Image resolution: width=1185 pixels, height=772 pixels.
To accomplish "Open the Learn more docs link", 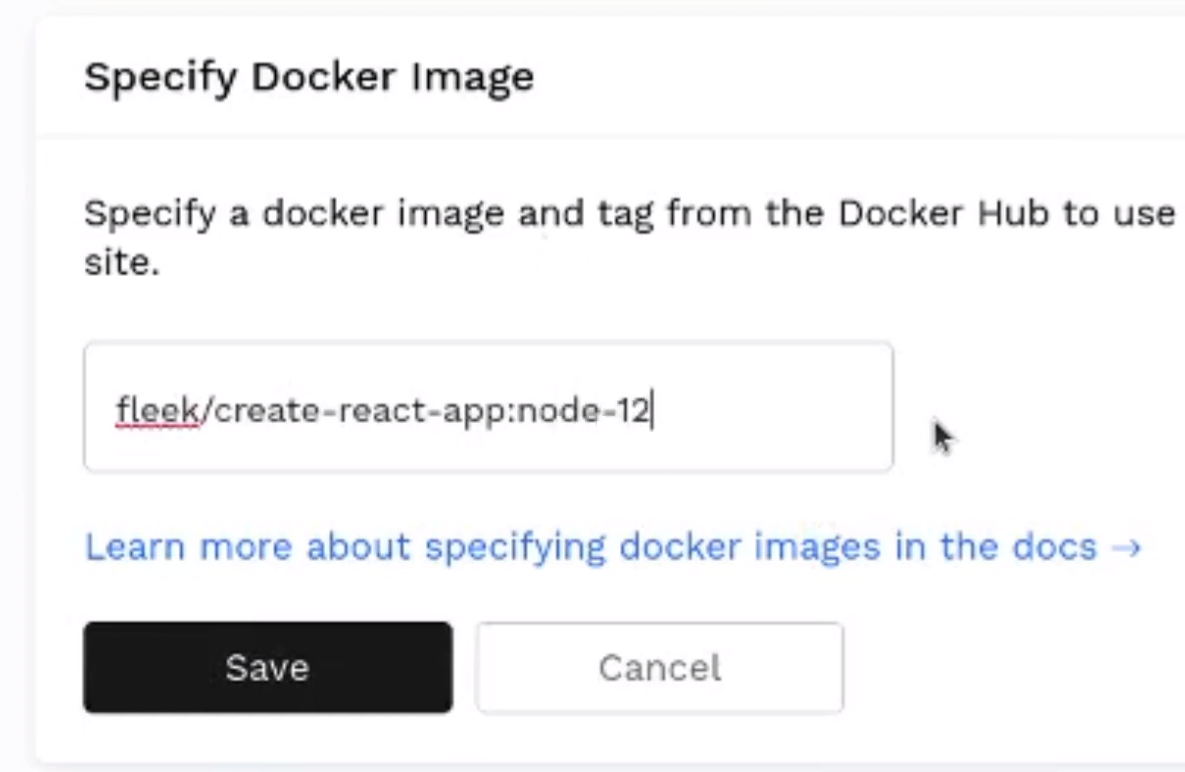I will 590,547.
